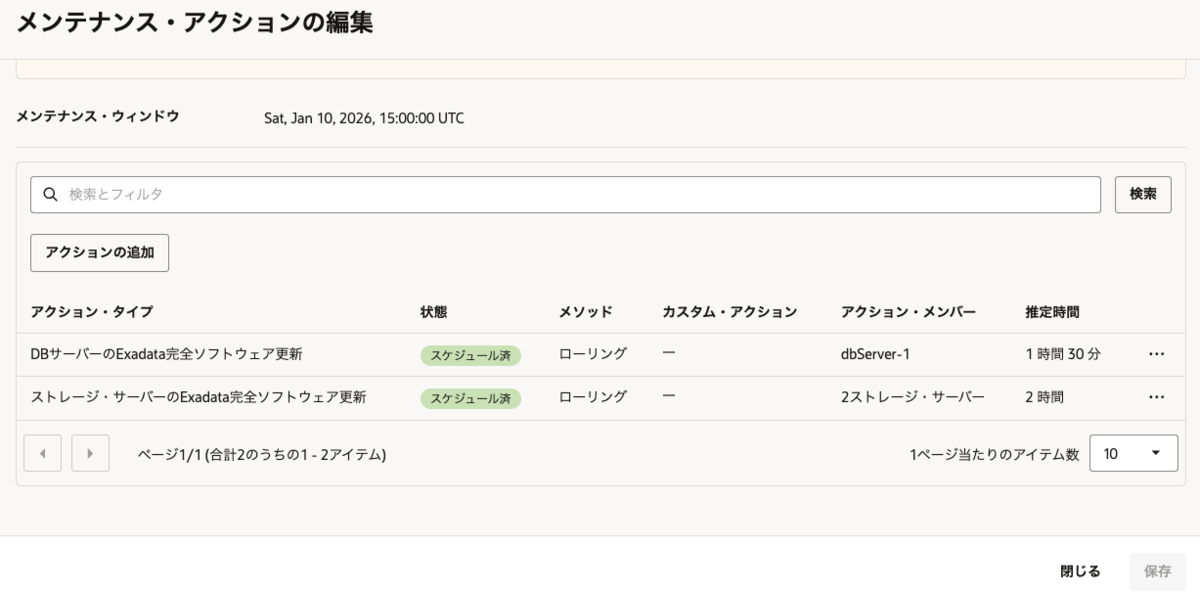Select ストレージ・サーバーのExadata完全ソフトウェア更新 row
This screenshot has width=1200, height=593.
click(199, 397)
